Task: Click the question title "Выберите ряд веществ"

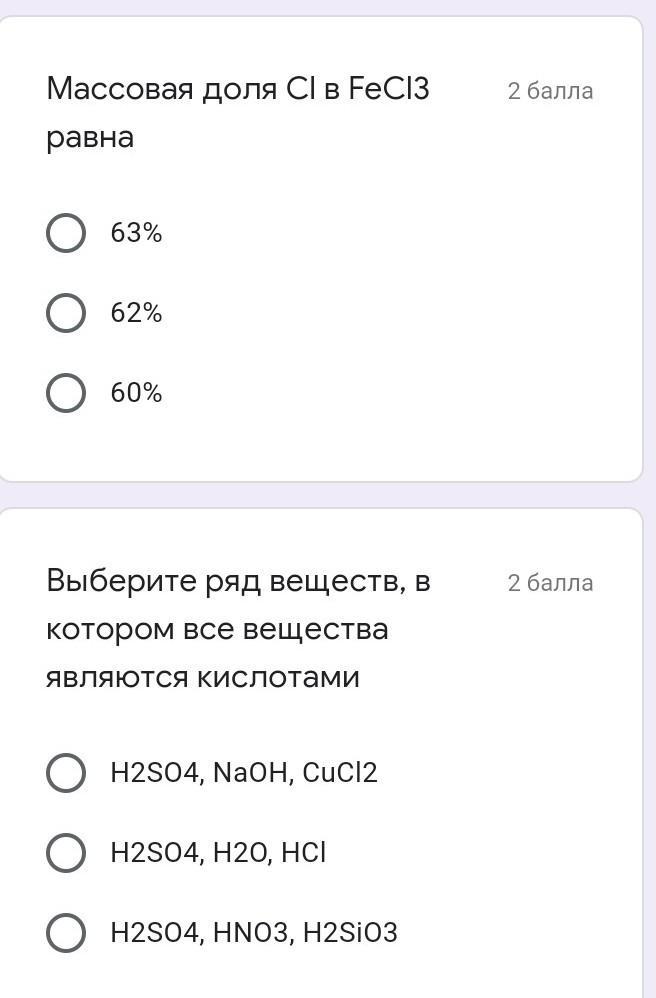Action: click(238, 581)
